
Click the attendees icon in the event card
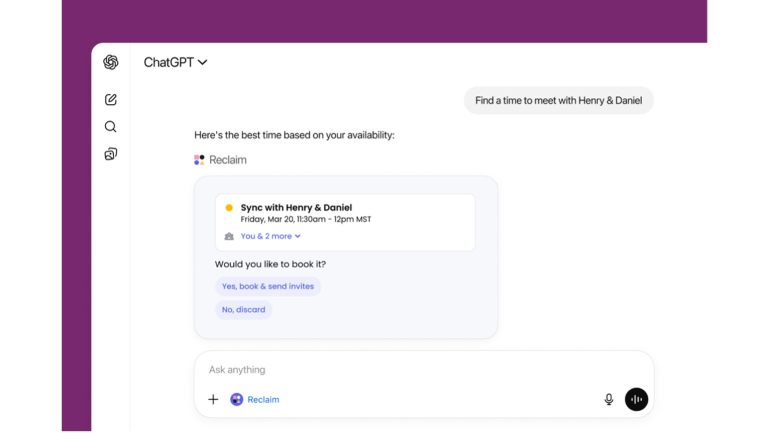click(x=229, y=236)
